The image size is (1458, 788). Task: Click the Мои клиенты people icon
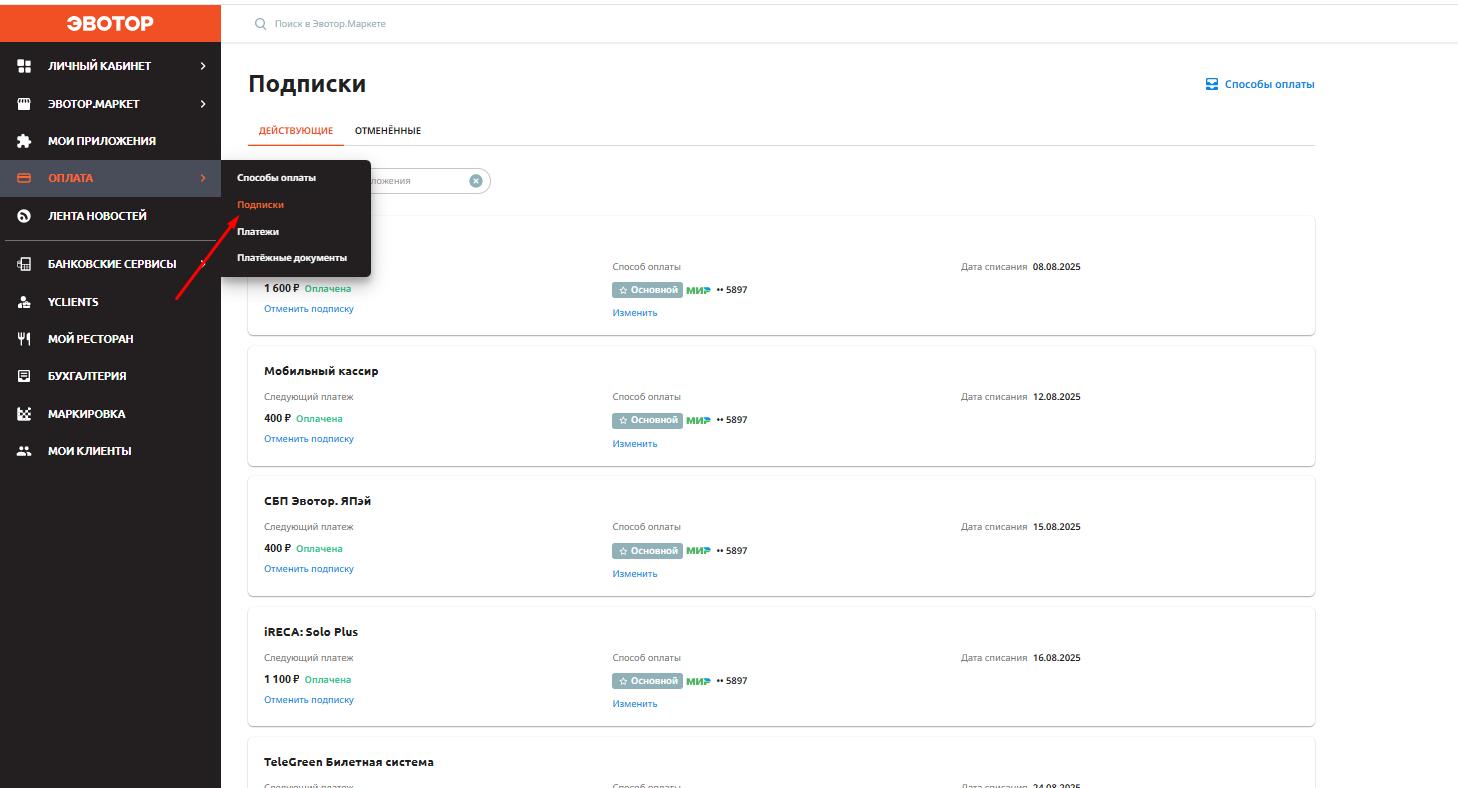point(25,451)
